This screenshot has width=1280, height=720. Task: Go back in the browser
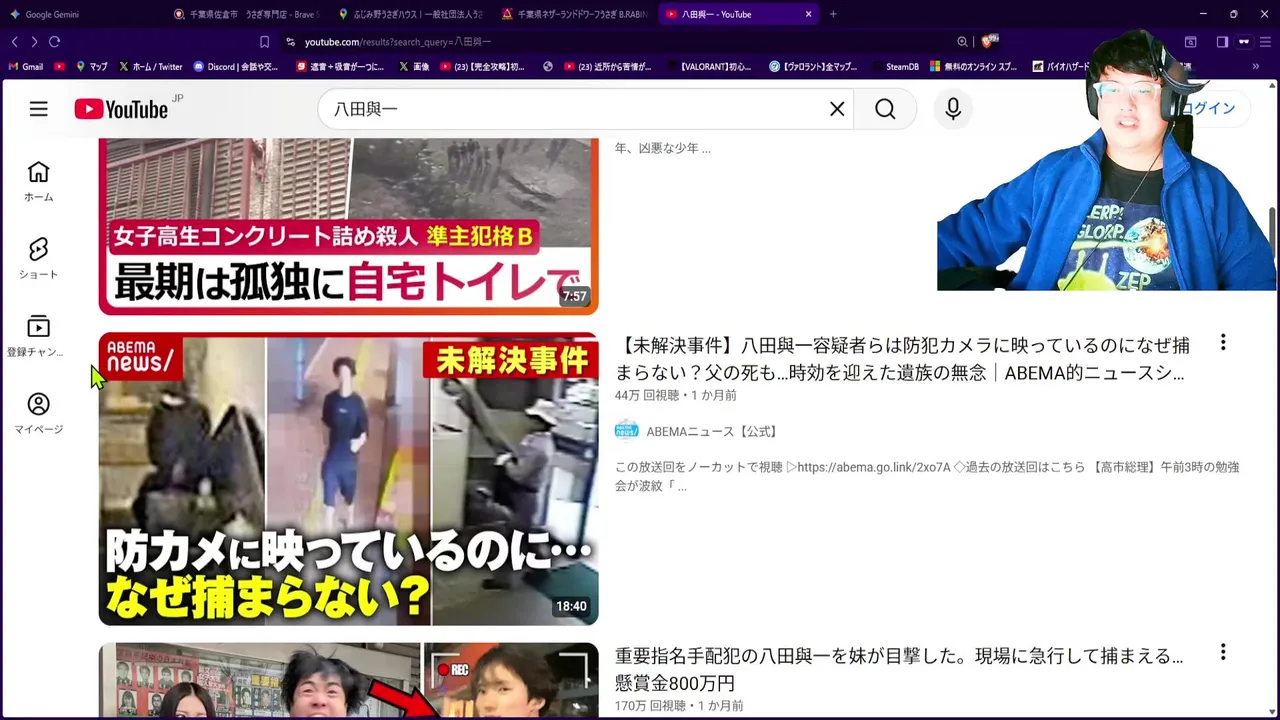(14, 41)
